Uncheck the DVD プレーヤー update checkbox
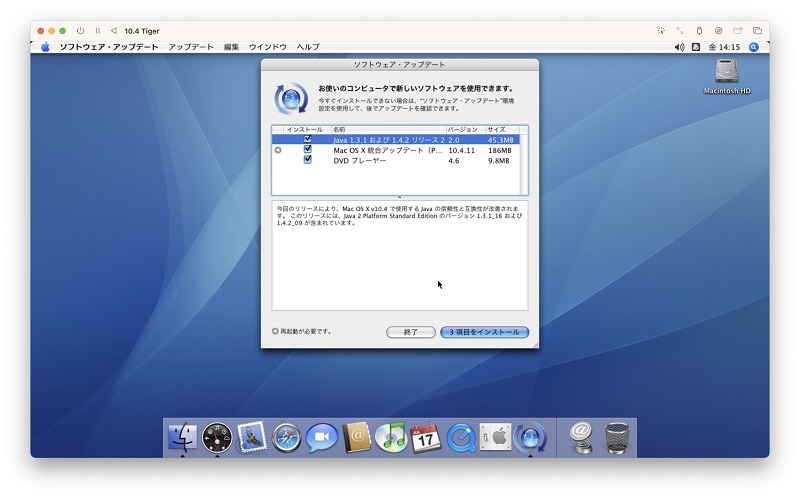The height and width of the screenshot is (498, 800). [308, 159]
